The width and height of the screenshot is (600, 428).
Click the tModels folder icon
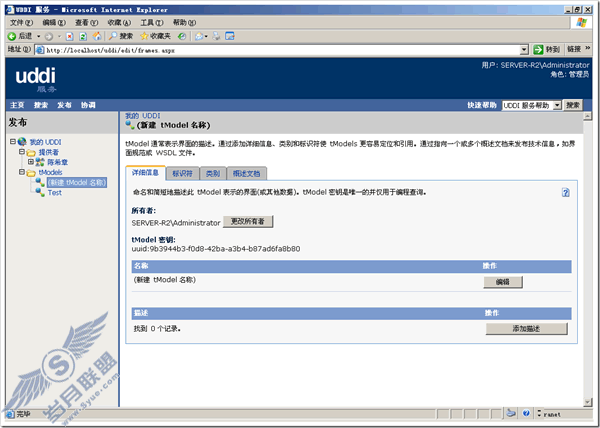point(31,173)
